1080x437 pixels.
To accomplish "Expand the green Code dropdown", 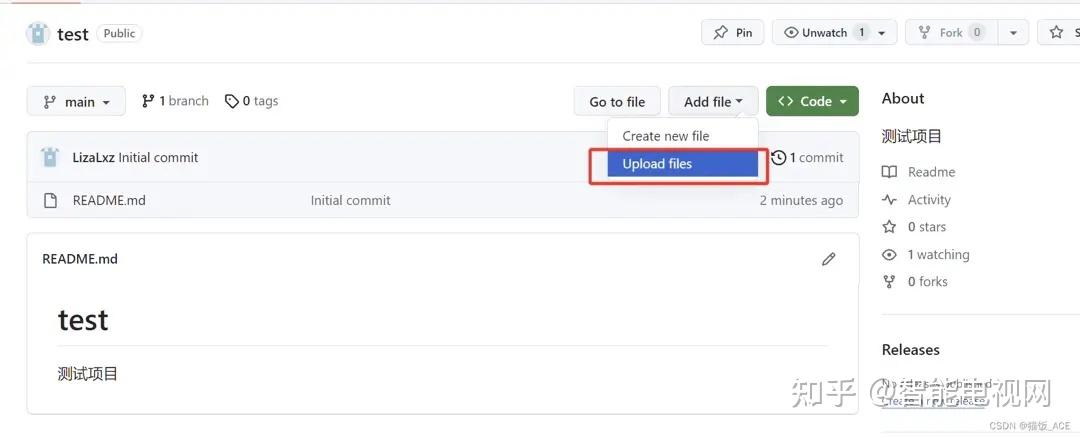I will (x=812, y=101).
